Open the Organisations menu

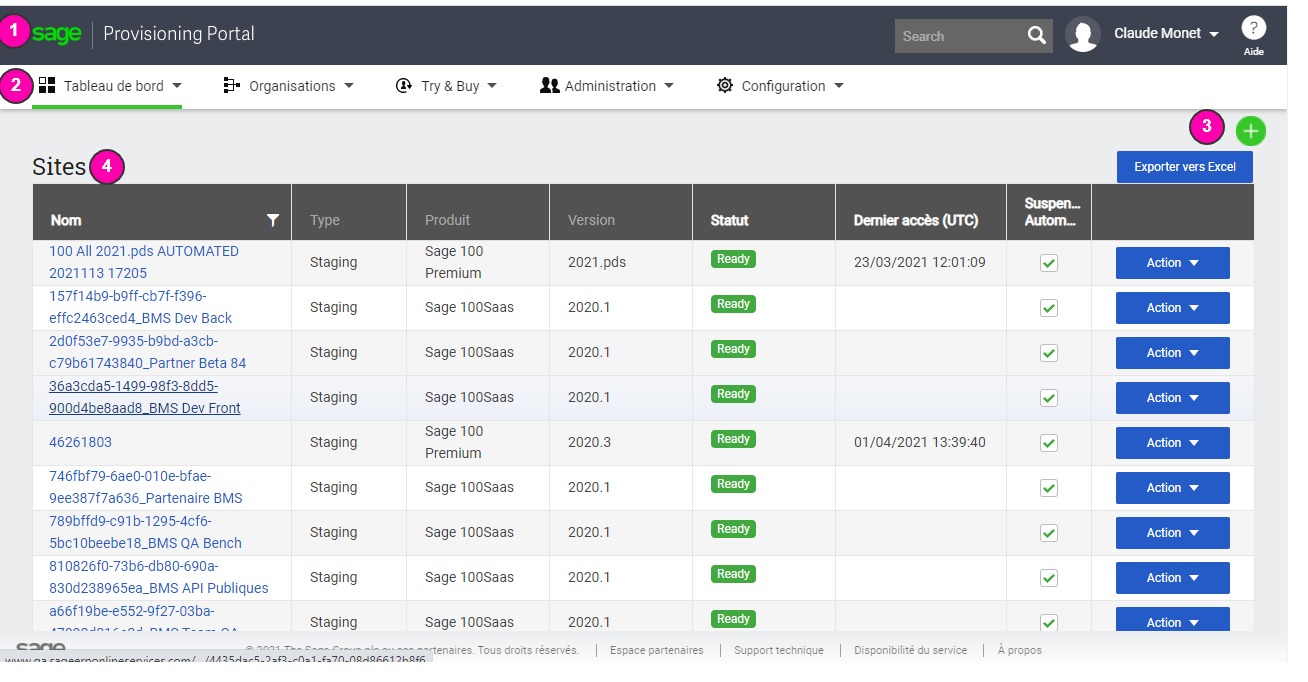click(289, 86)
